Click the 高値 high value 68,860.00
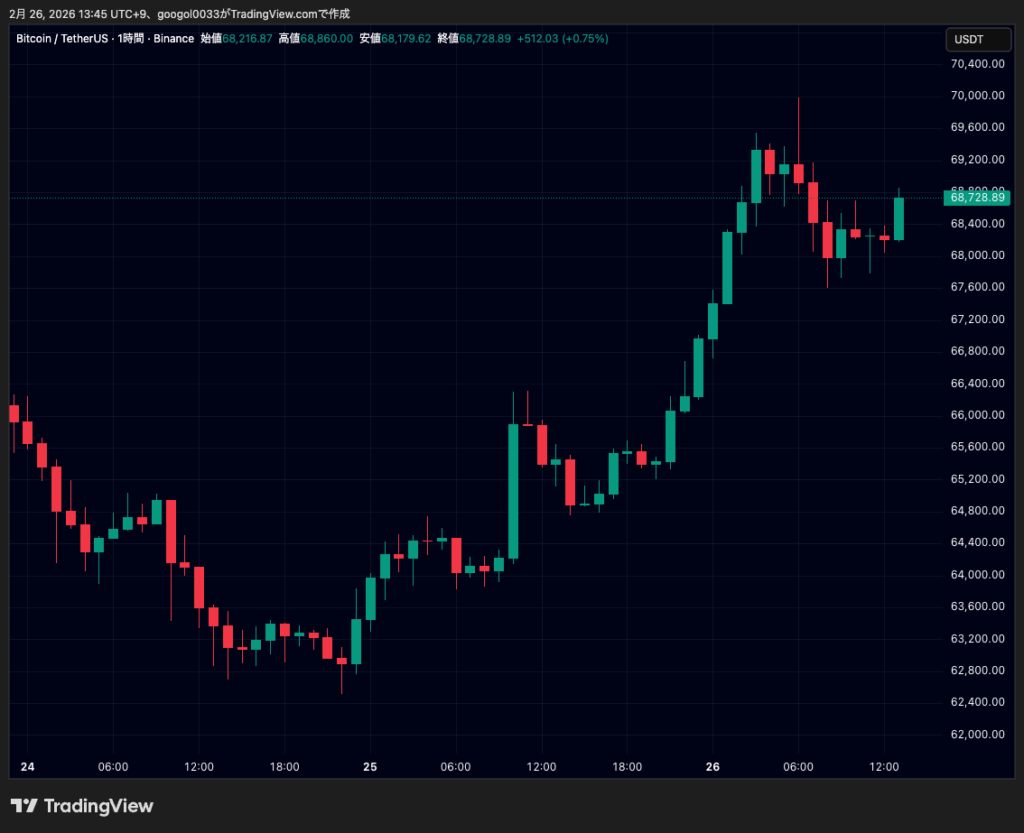The height and width of the screenshot is (833, 1024). point(327,39)
